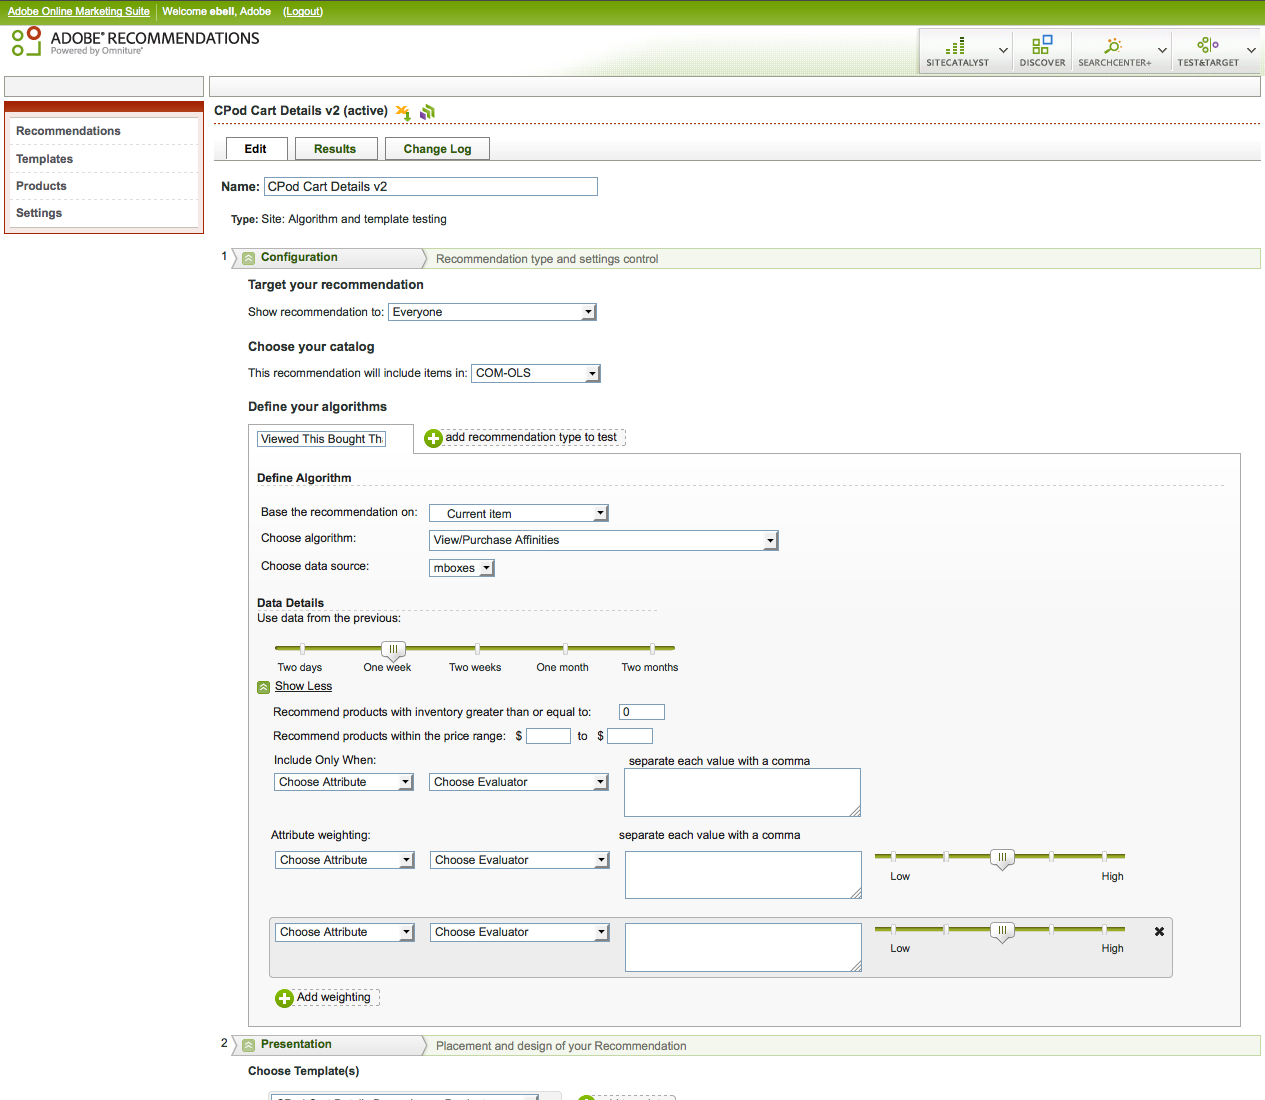Switch to the Change Log tab
This screenshot has width=1265, height=1100.
coord(437,149)
